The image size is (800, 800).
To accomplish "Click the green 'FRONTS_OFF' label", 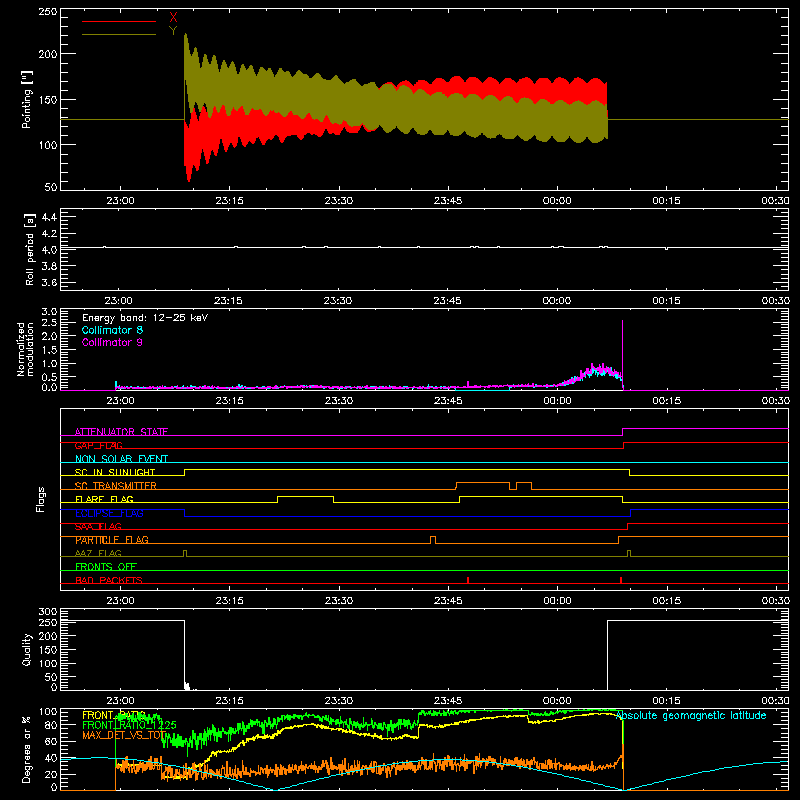I will coord(106,567).
